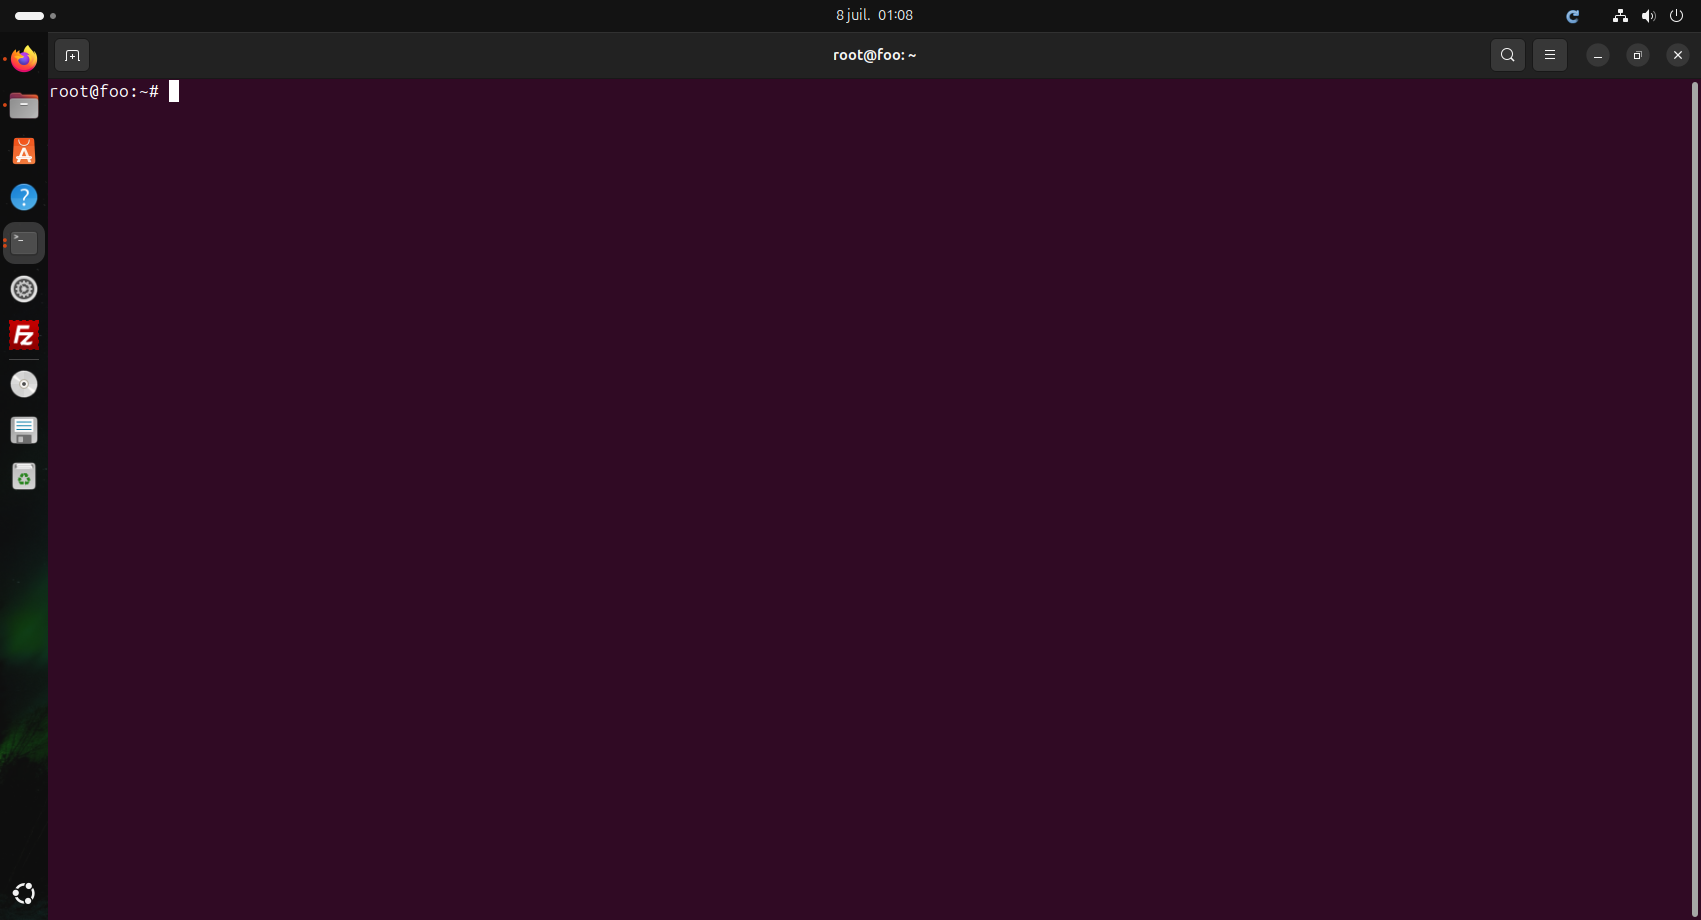Open the floppy disk backup tool
Viewport: 1701px width, 920px height.
pos(23,429)
